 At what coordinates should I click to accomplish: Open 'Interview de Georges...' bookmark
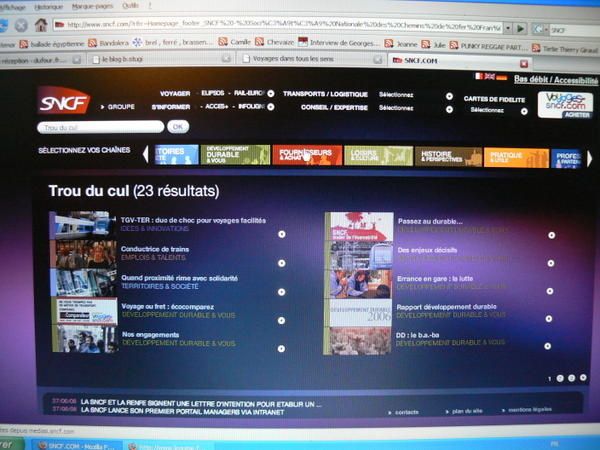click(339, 42)
